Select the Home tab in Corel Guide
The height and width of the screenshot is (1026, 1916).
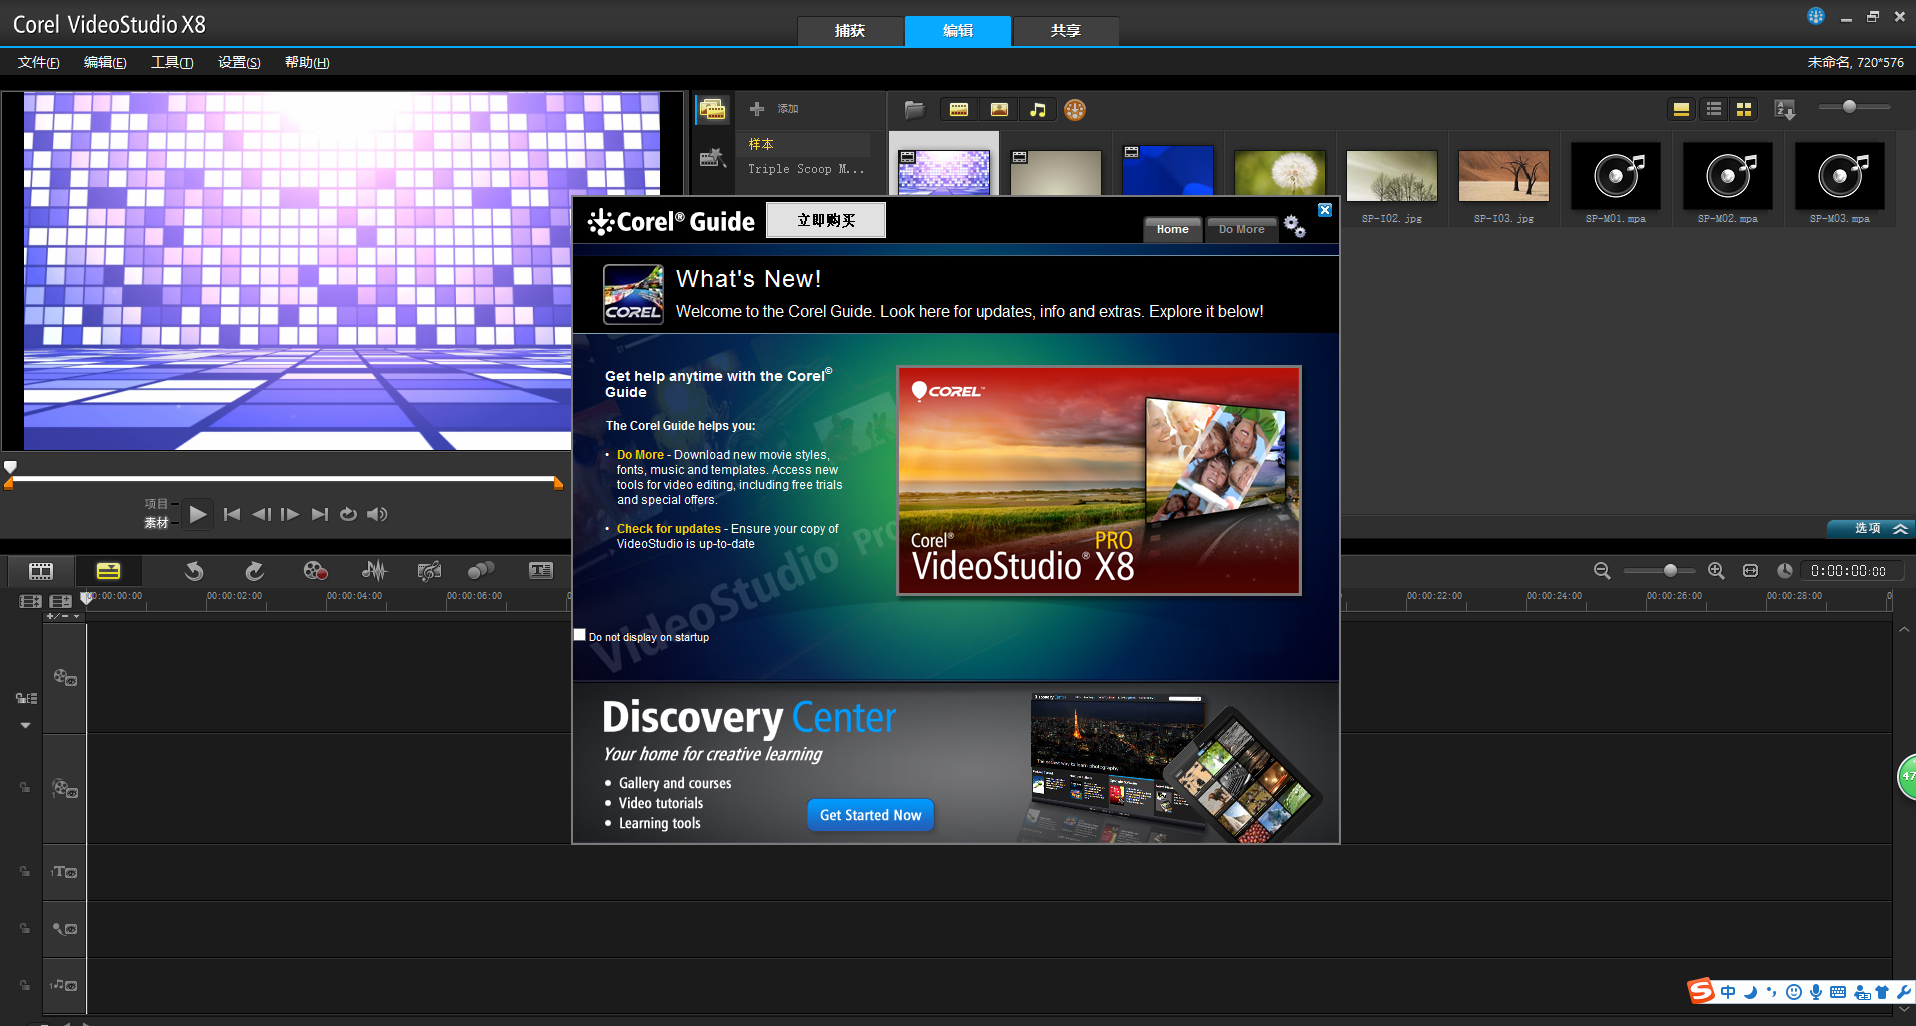[1173, 229]
